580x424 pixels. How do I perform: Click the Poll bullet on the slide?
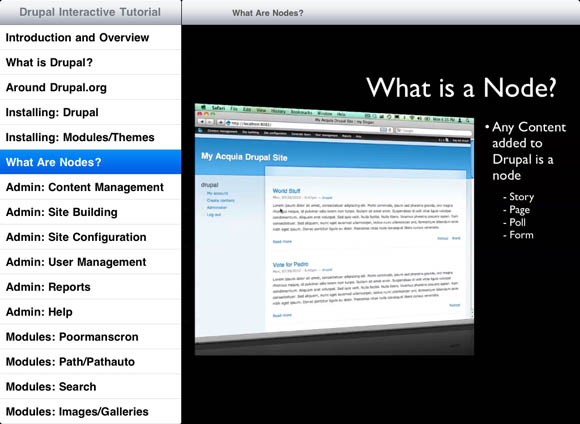click(x=515, y=222)
